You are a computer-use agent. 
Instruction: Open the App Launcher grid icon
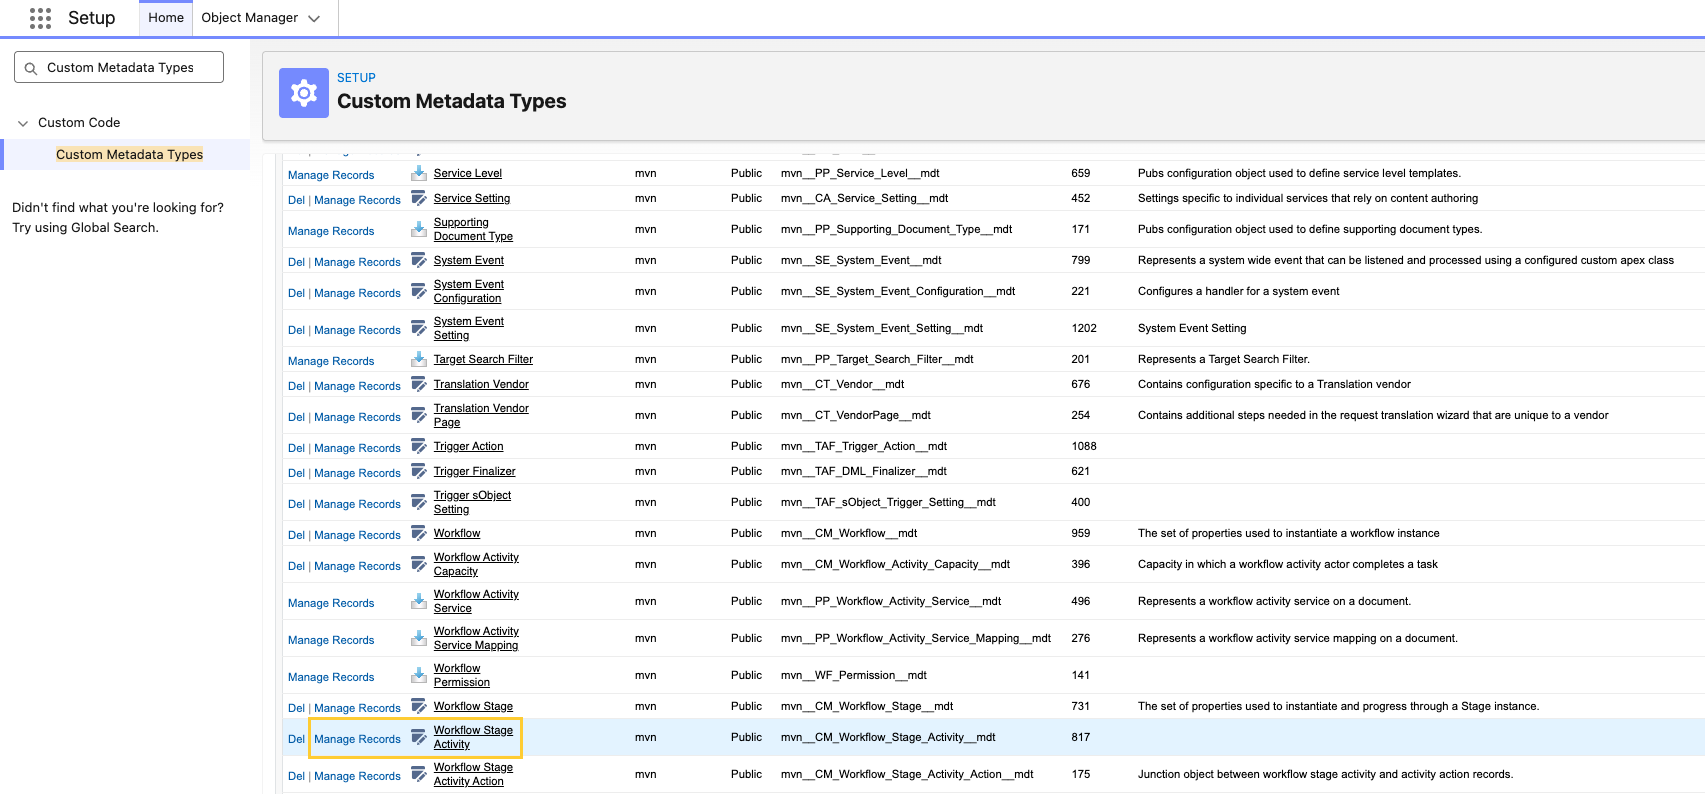[x=40, y=18]
